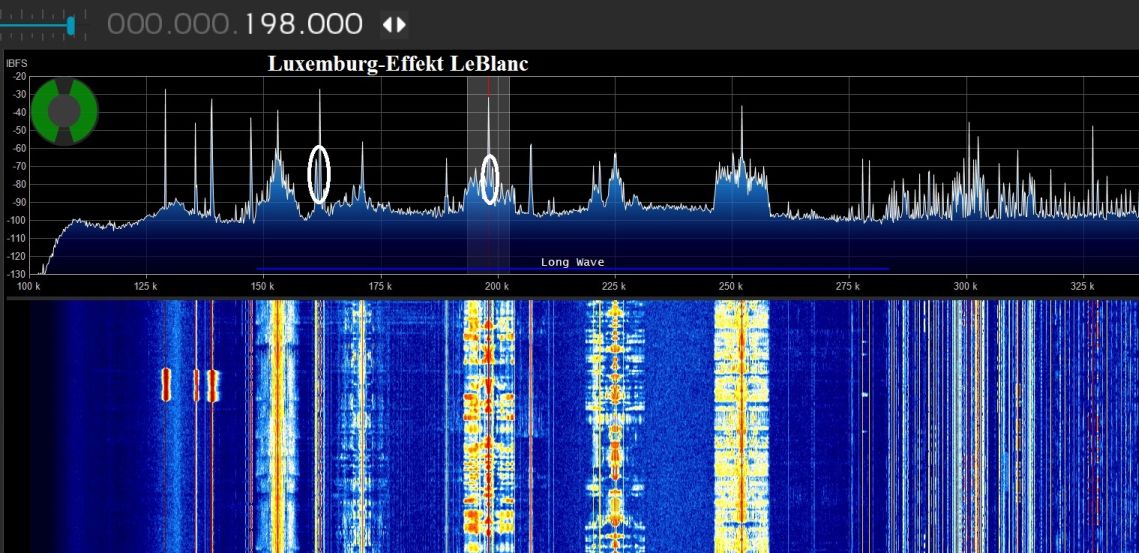The width and height of the screenshot is (1139, 553).
Task: Click the 'Luxemburg-Effekt LeBlanc' title text
Action: pos(398,63)
